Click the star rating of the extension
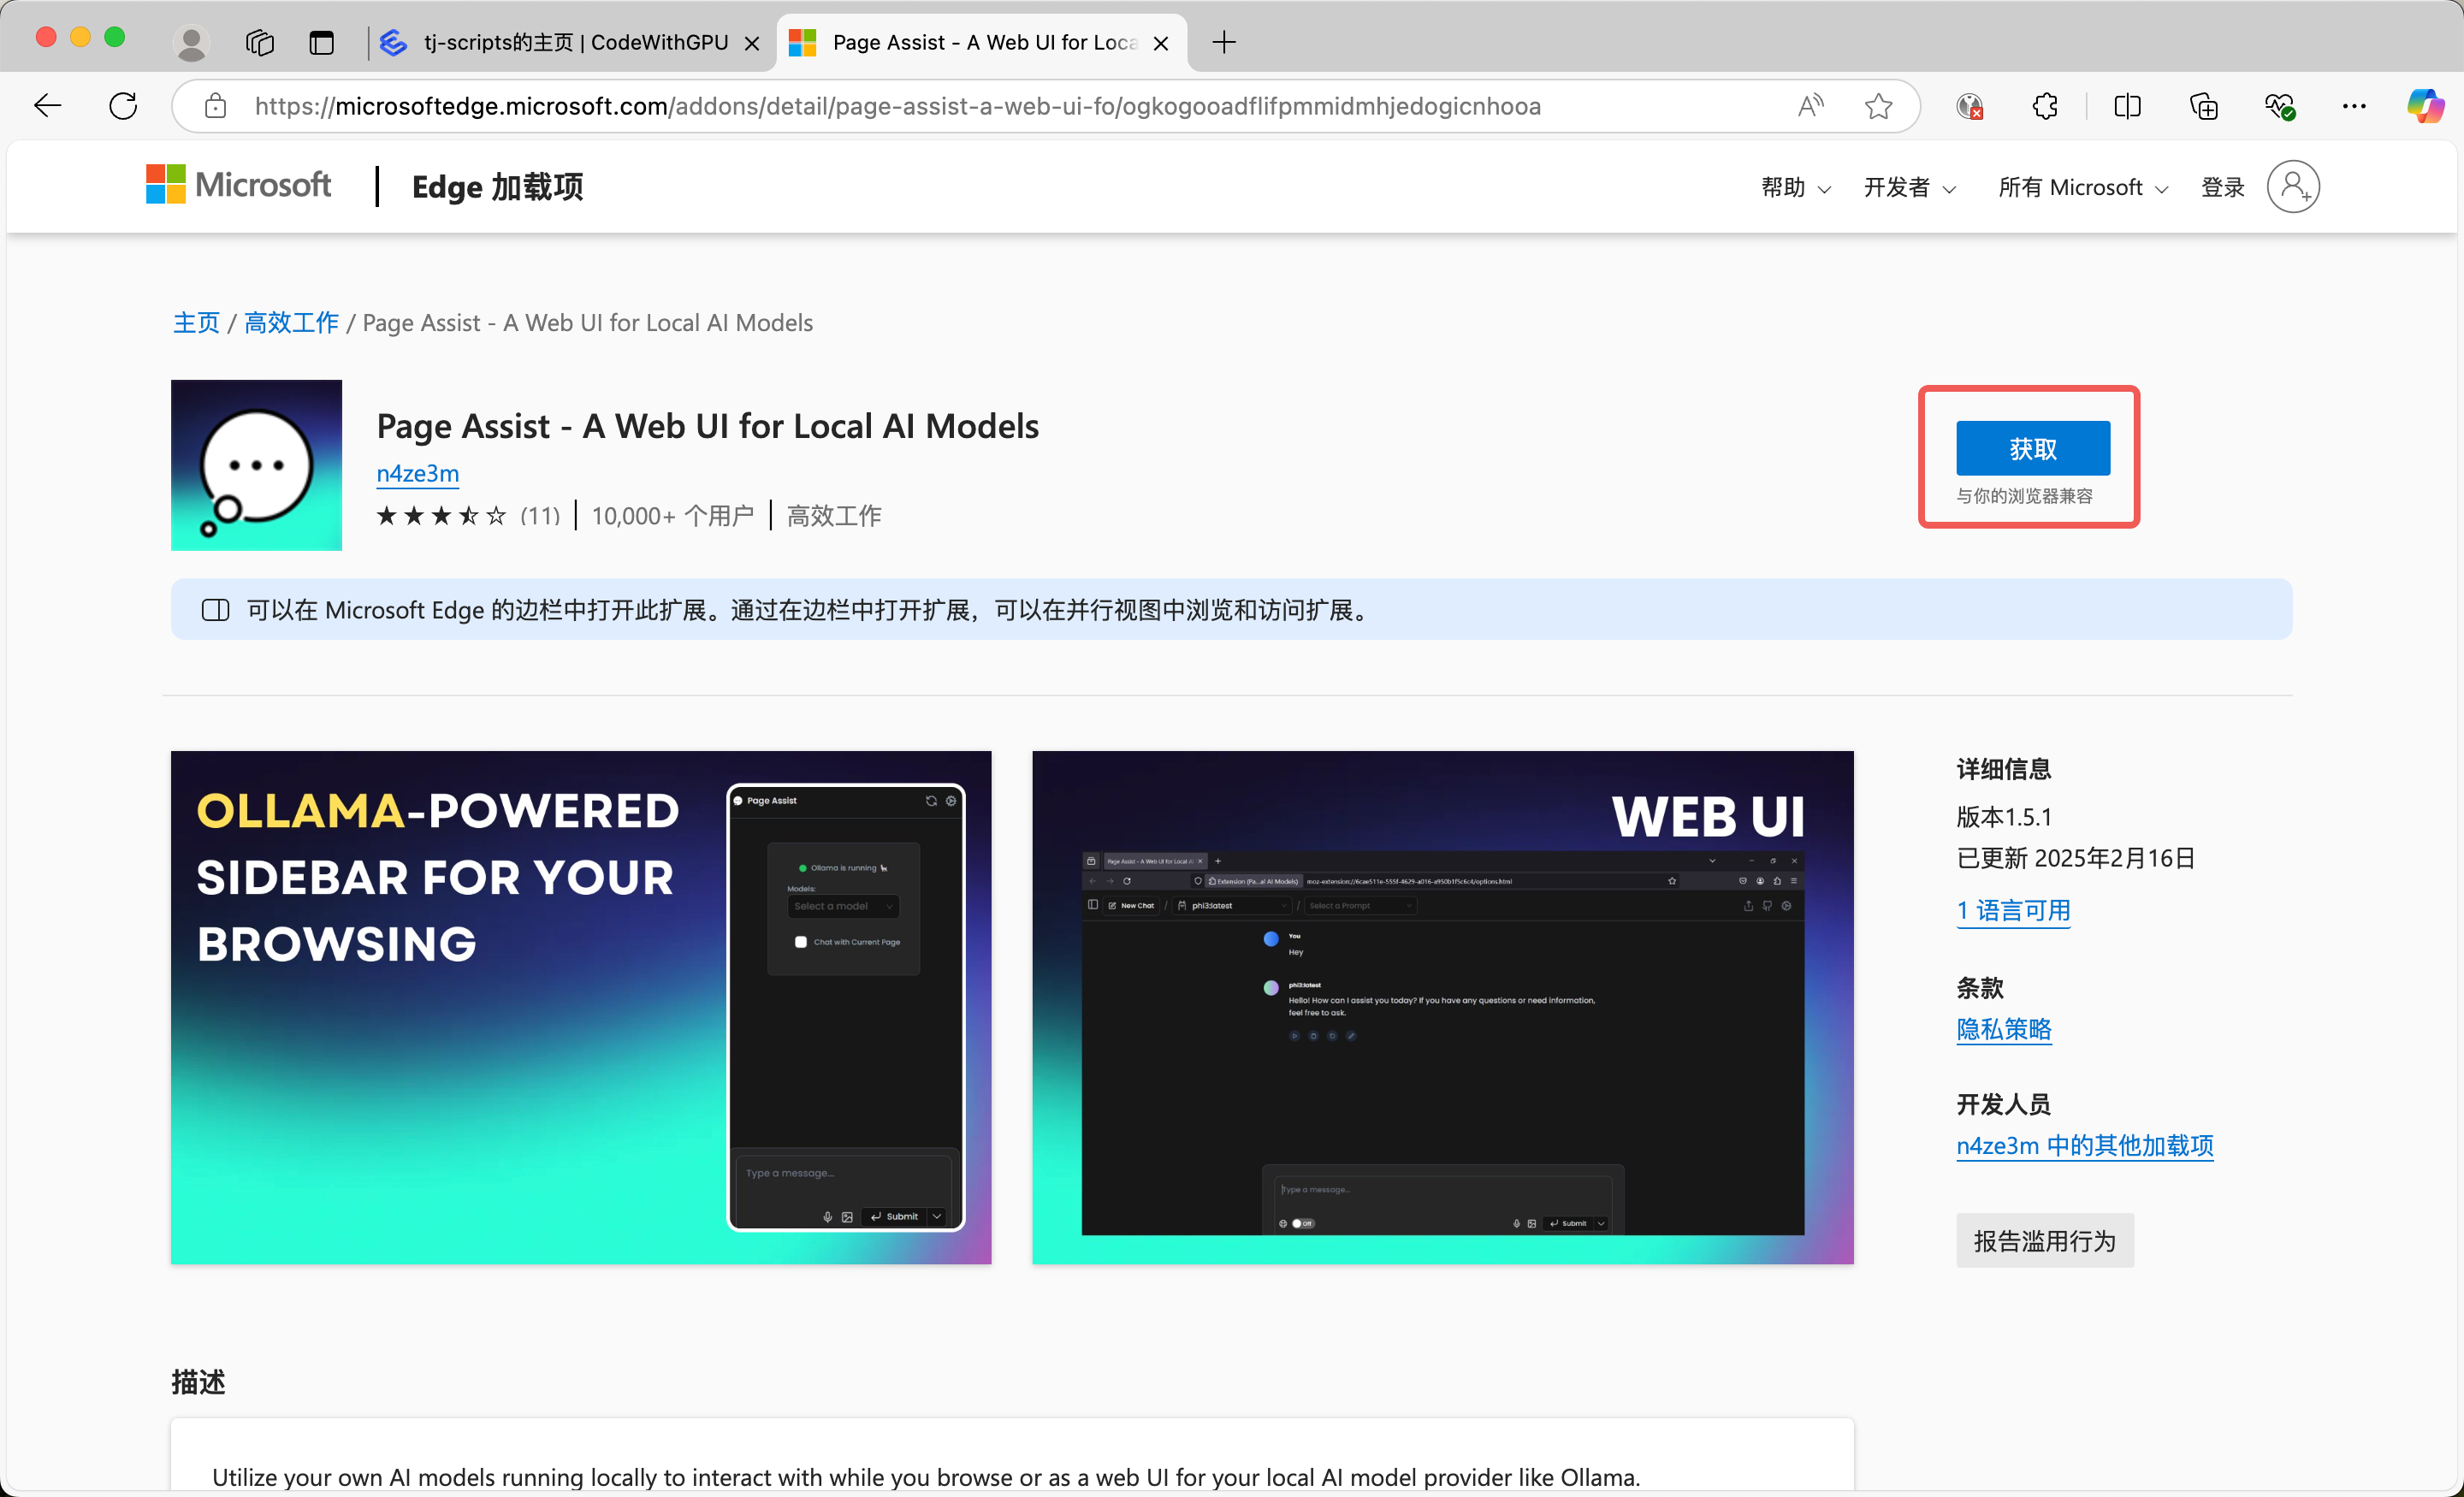The height and width of the screenshot is (1497, 2464). [441, 516]
